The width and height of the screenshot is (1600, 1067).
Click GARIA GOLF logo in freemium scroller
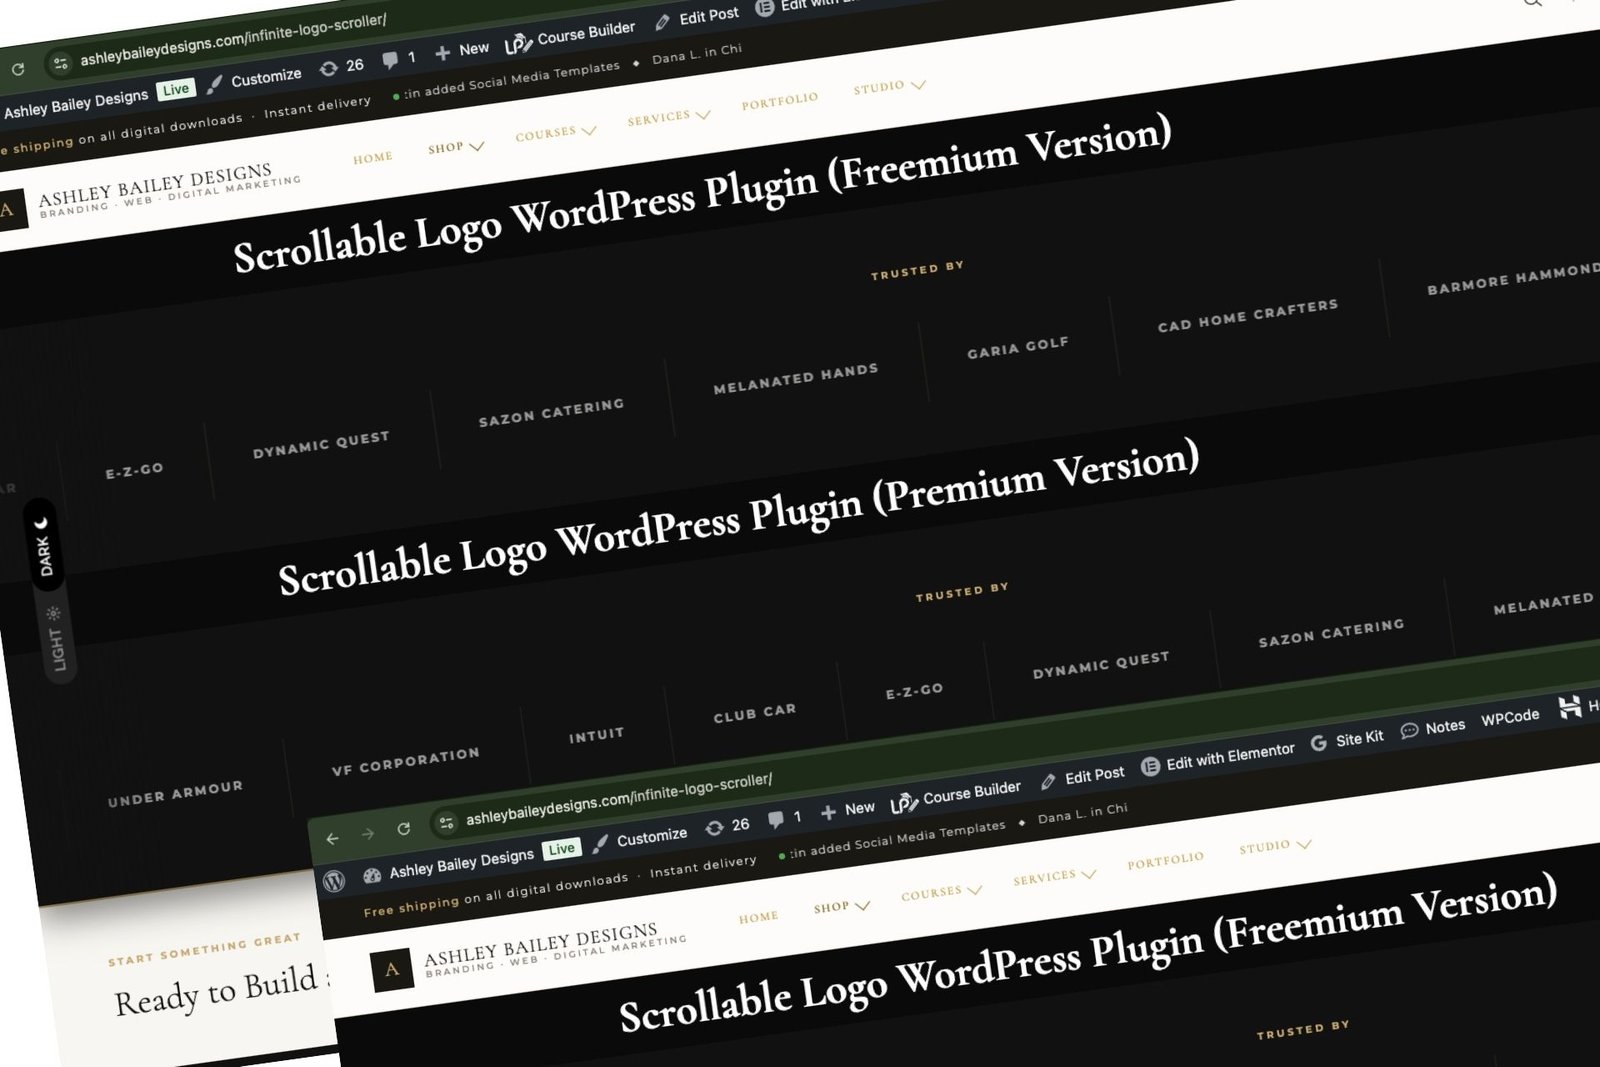click(x=1018, y=347)
